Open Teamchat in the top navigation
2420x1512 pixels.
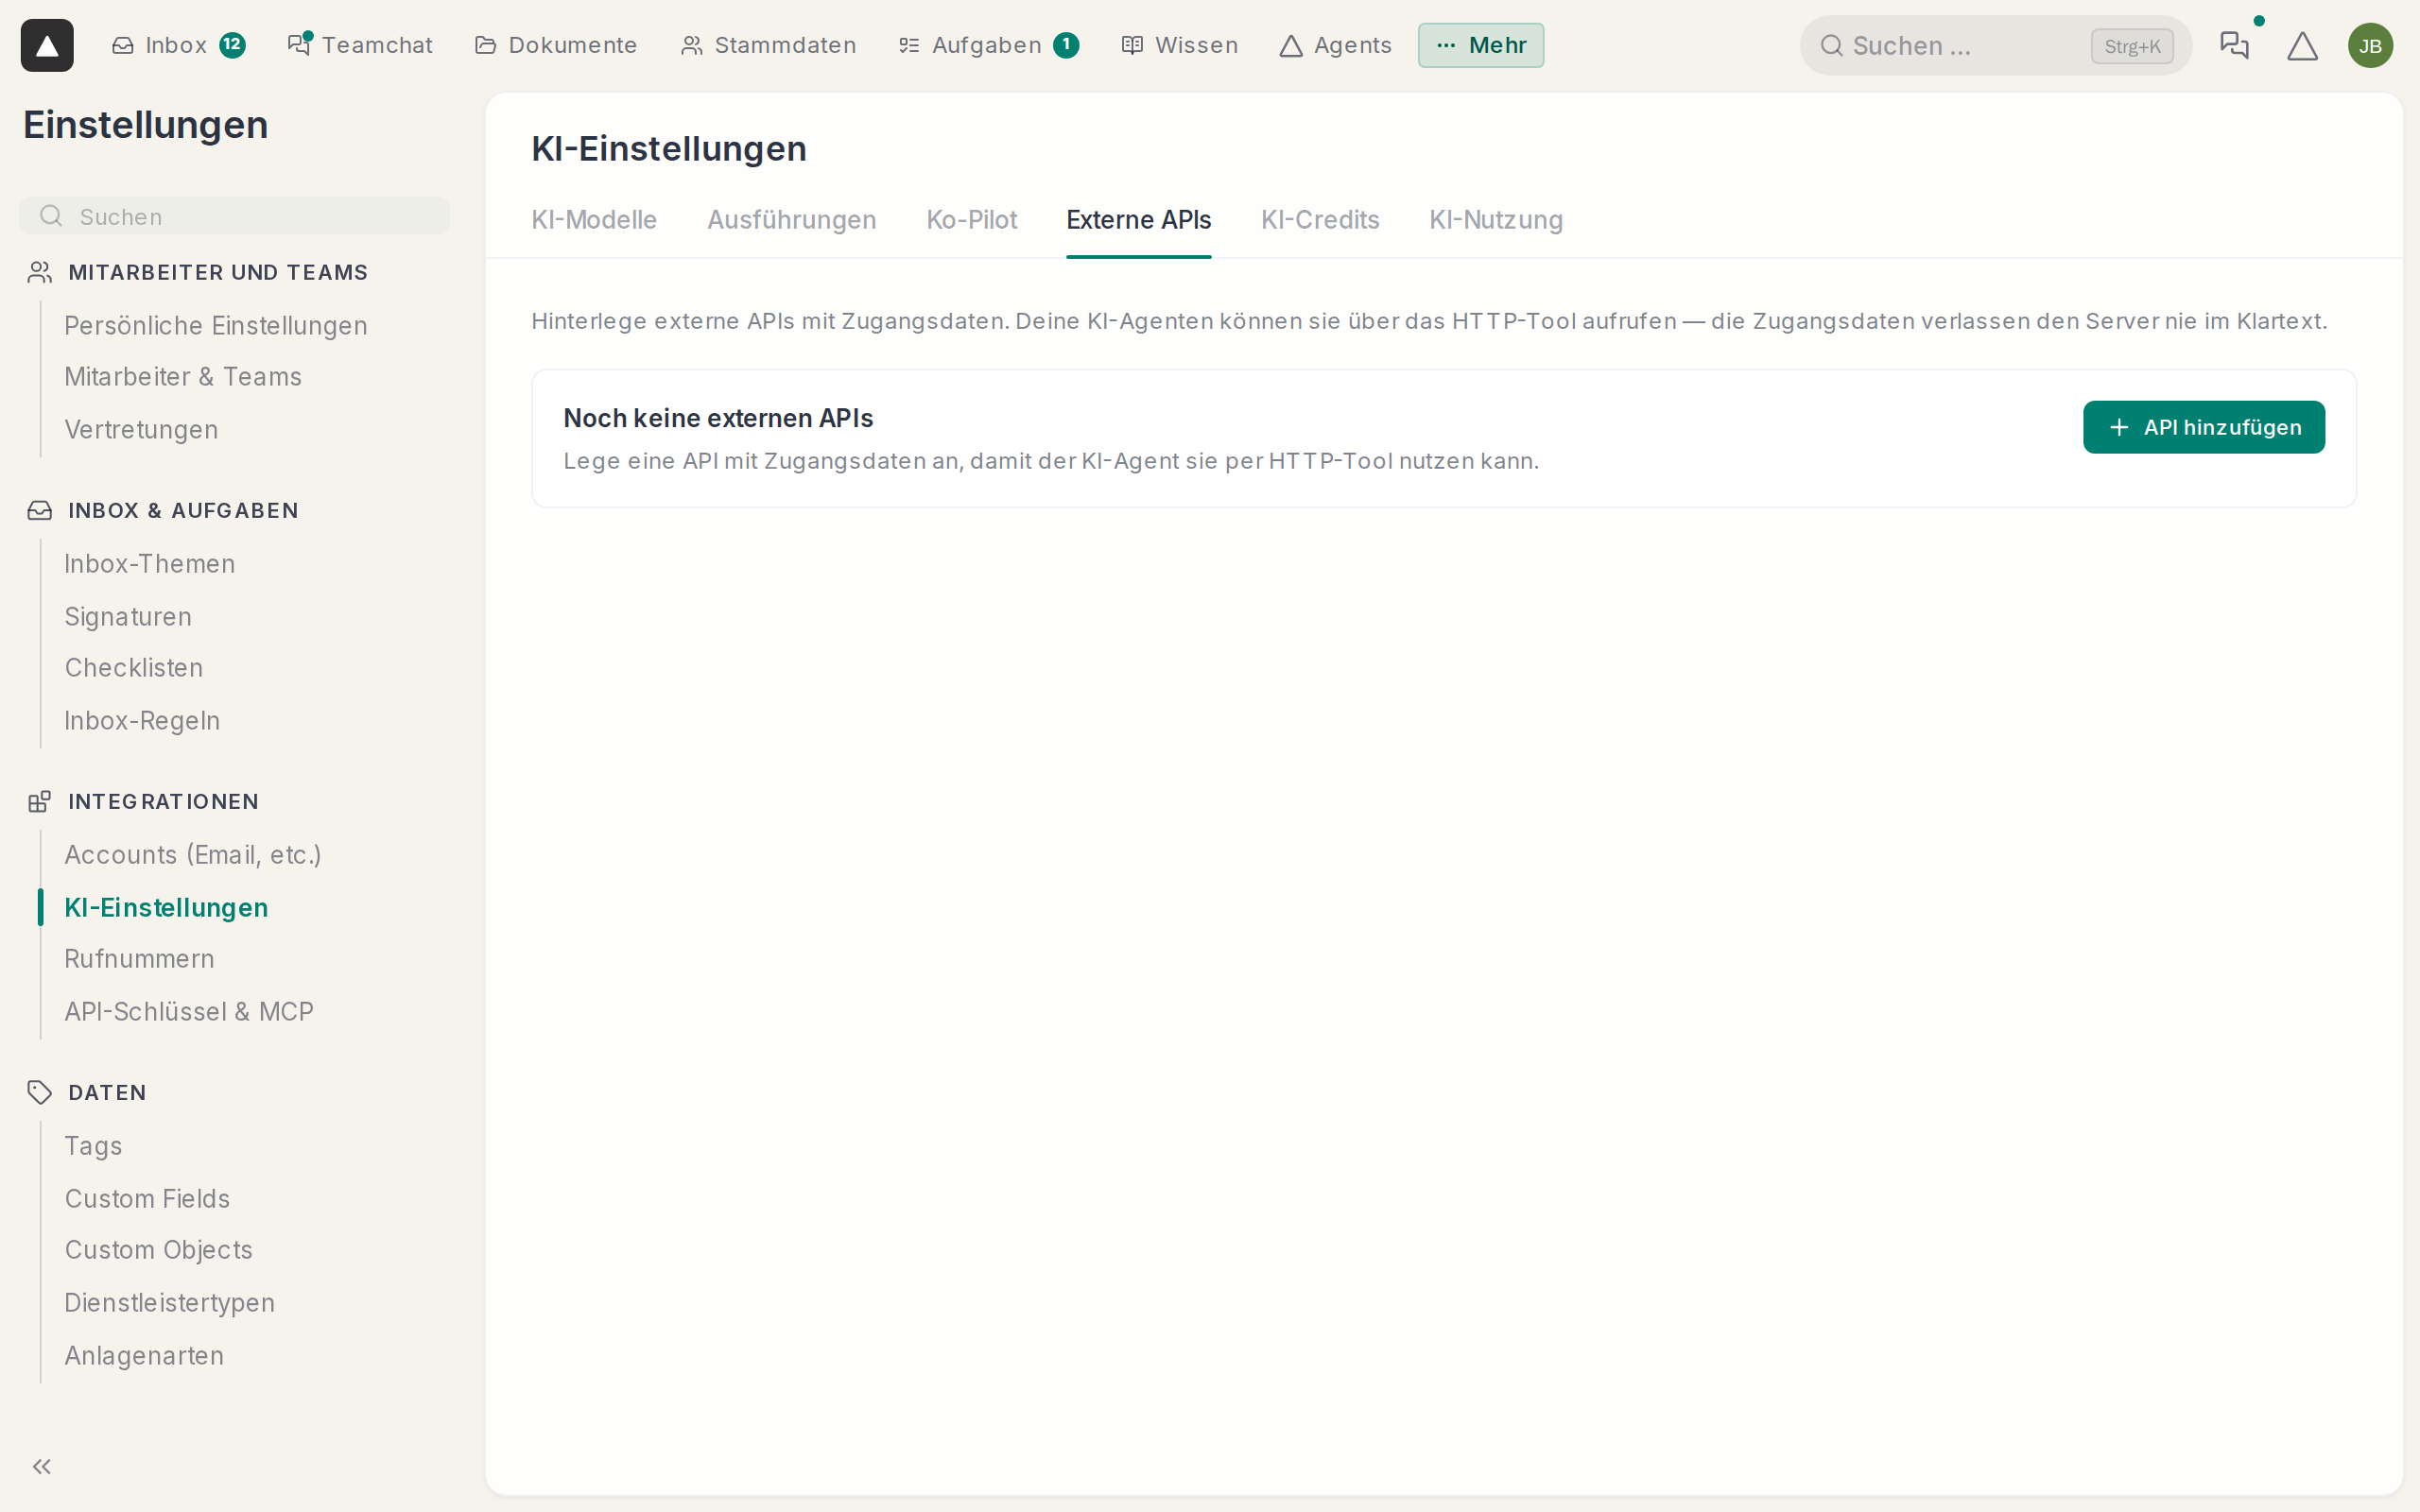point(360,45)
